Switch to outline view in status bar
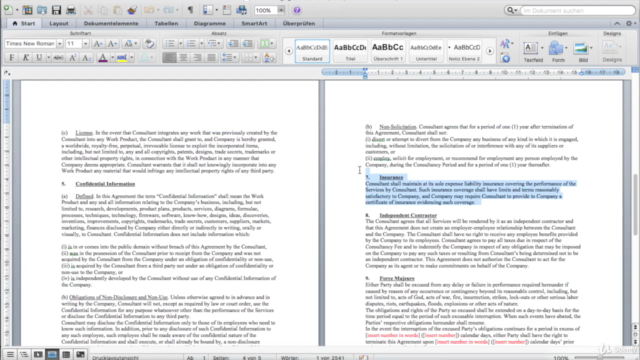640x360 pixels. pyautogui.click(x=24, y=355)
